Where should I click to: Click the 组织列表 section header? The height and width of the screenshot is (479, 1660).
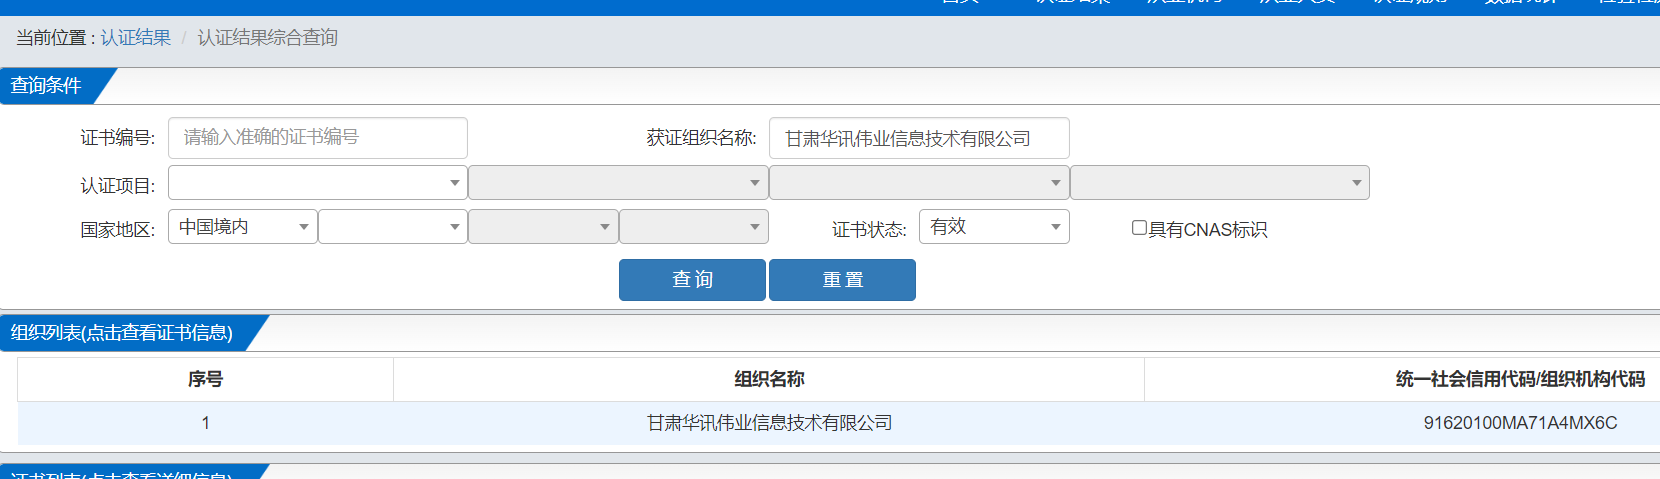coord(122,333)
